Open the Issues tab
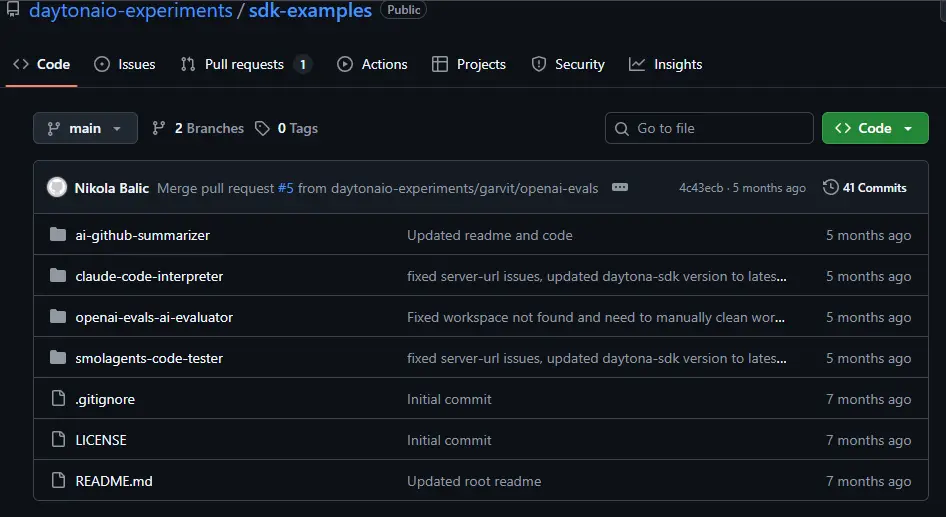The height and width of the screenshot is (517, 946). pos(125,64)
